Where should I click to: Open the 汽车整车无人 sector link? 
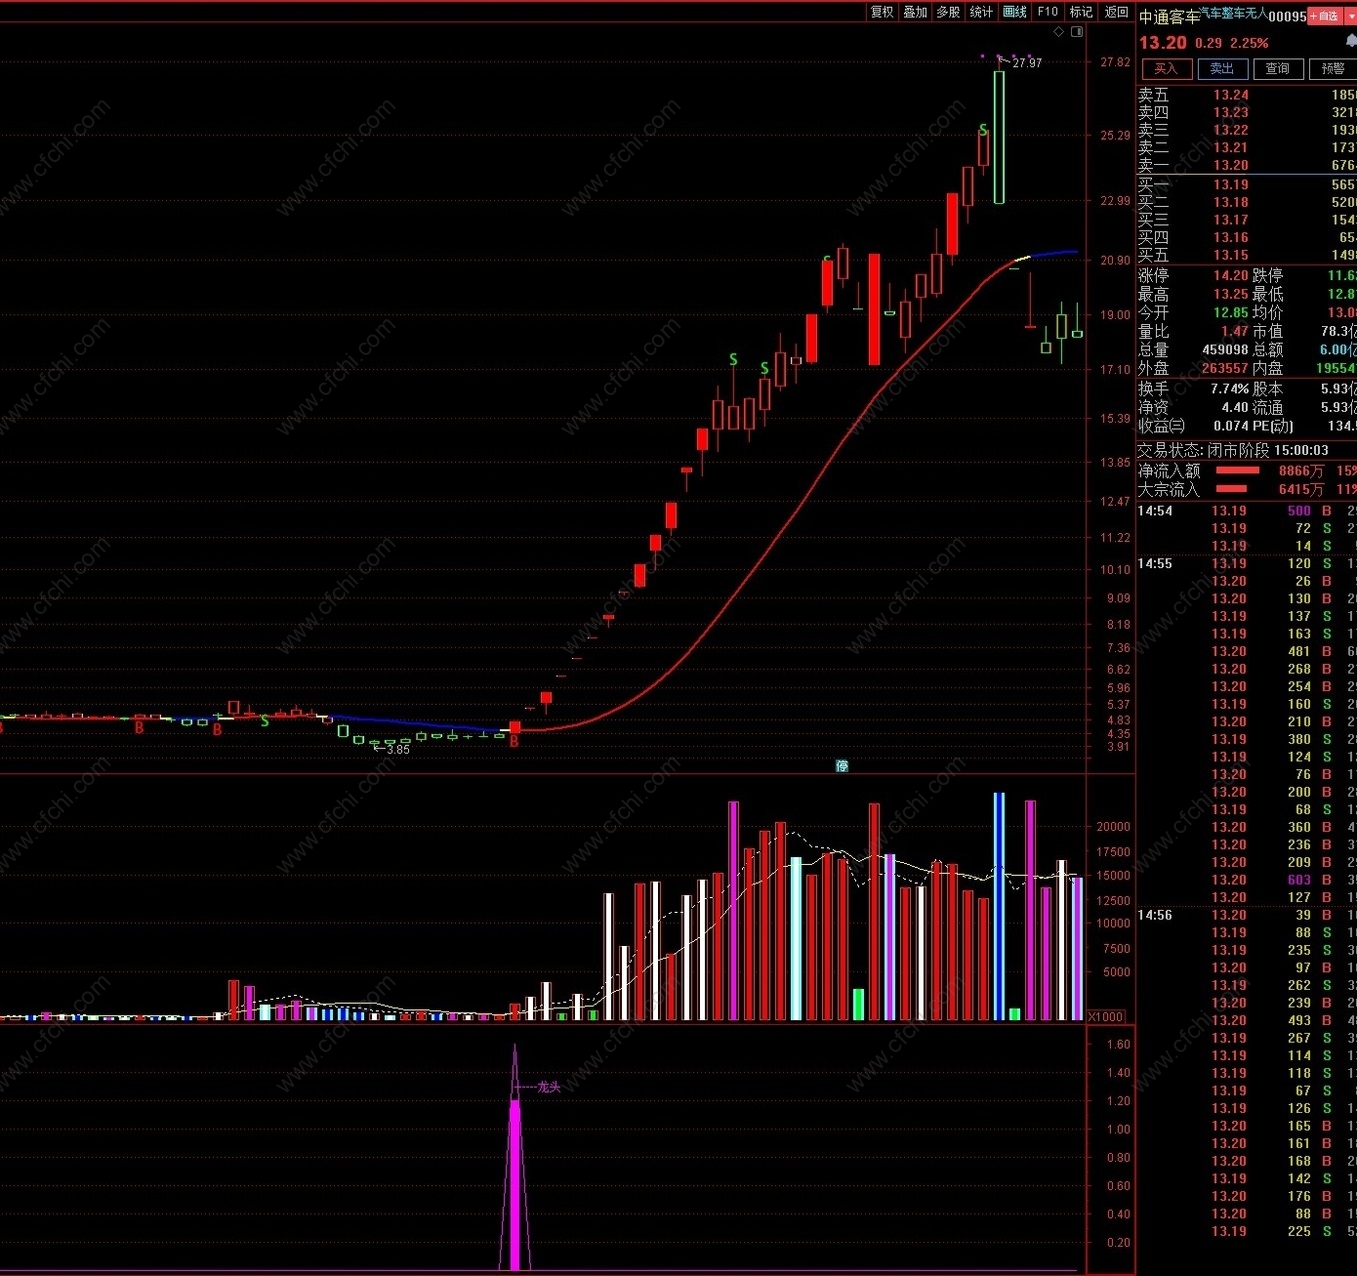(1233, 13)
